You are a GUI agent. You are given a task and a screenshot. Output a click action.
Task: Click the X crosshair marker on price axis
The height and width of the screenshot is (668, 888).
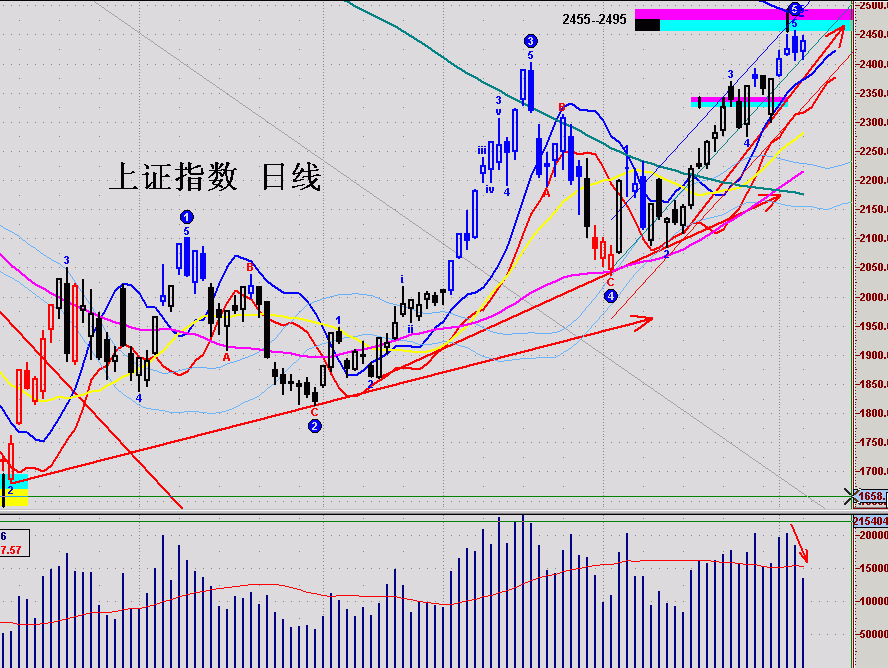(851, 495)
